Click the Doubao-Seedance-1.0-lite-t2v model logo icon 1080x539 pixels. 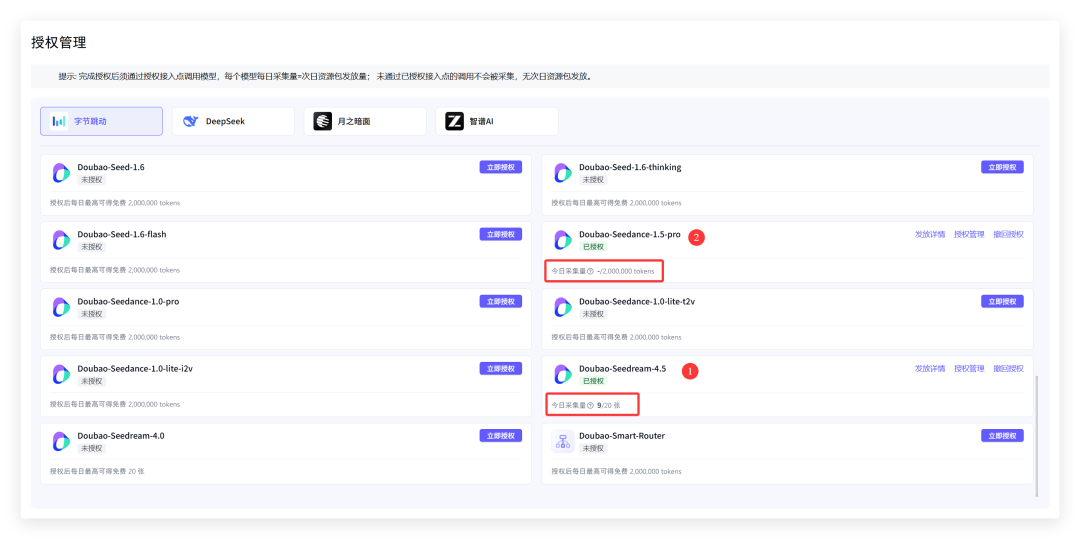(563, 307)
